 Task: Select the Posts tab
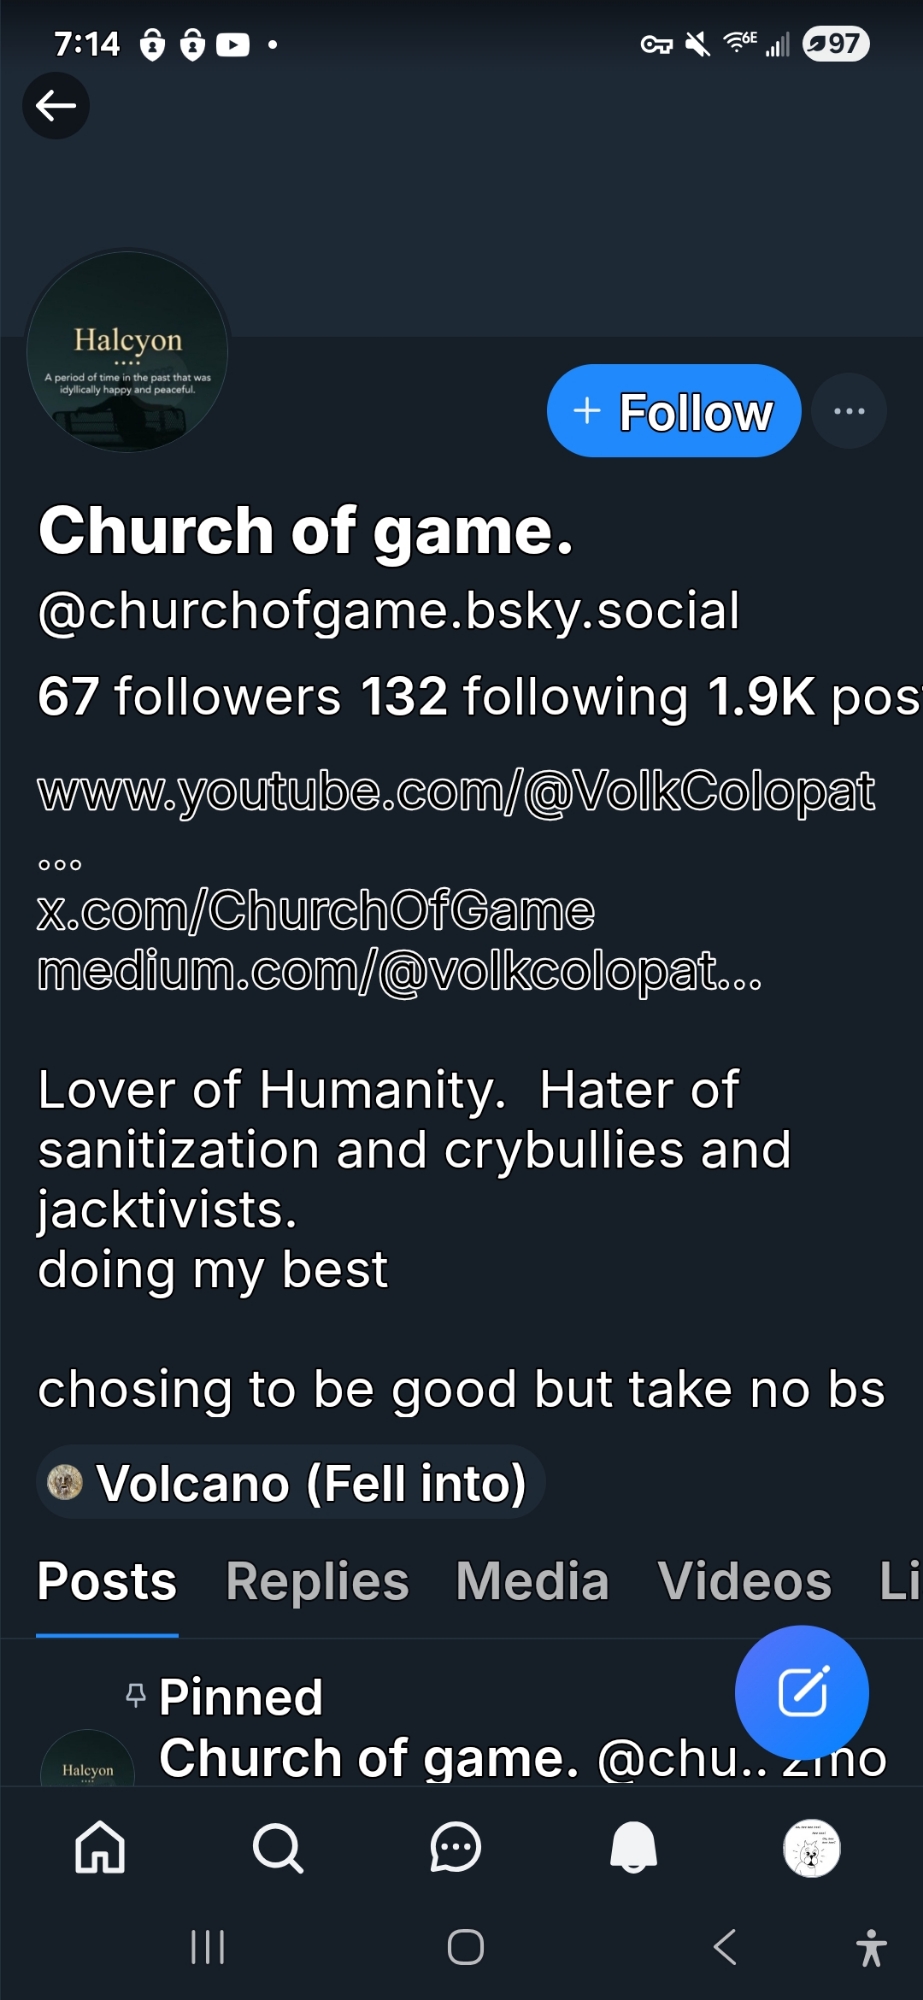click(107, 1582)
